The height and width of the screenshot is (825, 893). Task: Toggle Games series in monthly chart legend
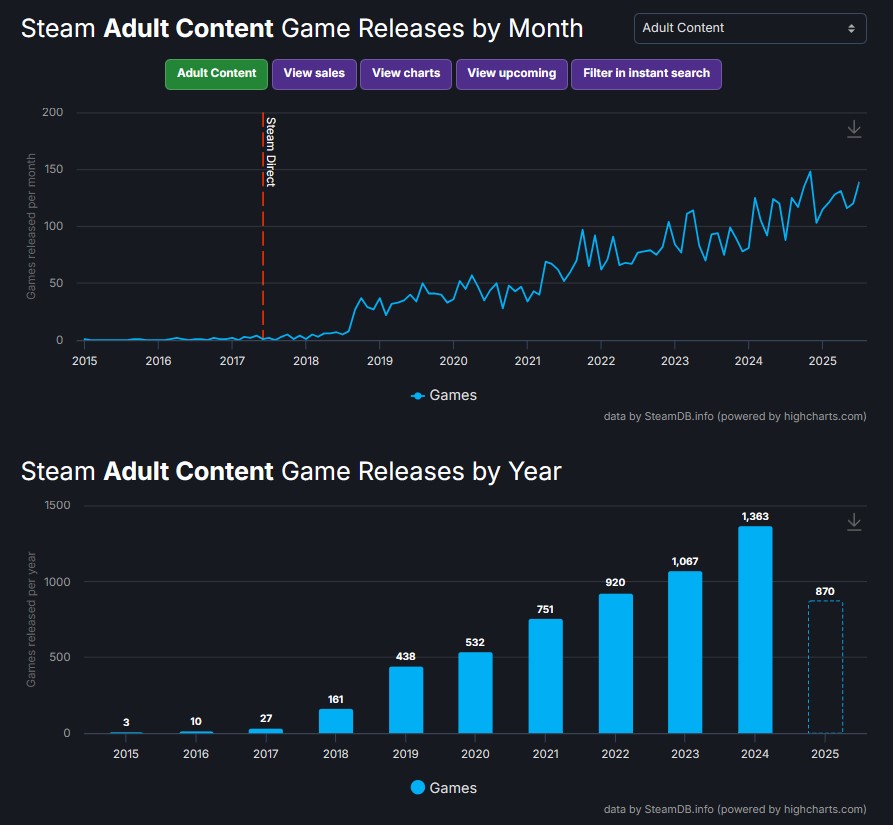[x=444, y=395]
